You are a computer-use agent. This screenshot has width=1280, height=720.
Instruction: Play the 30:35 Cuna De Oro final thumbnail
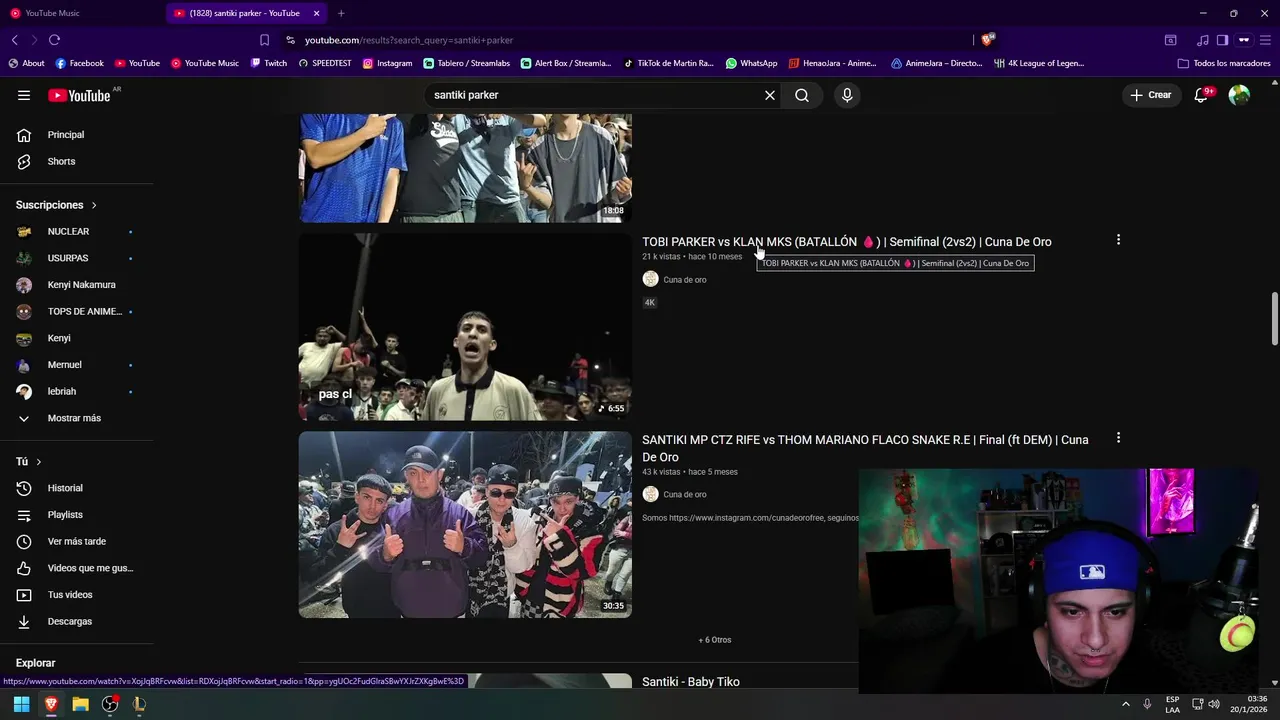(465, 524)
